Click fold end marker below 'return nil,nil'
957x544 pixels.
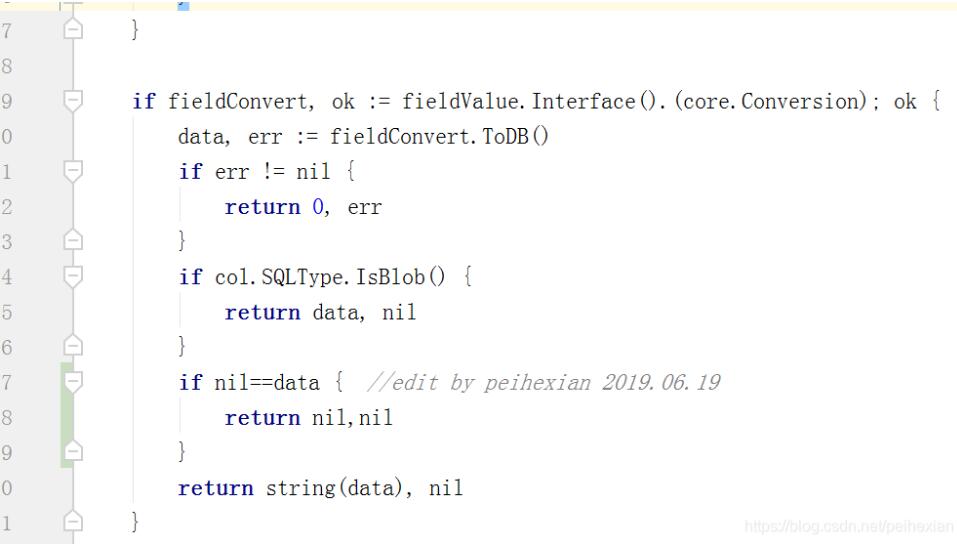[72, 452]
